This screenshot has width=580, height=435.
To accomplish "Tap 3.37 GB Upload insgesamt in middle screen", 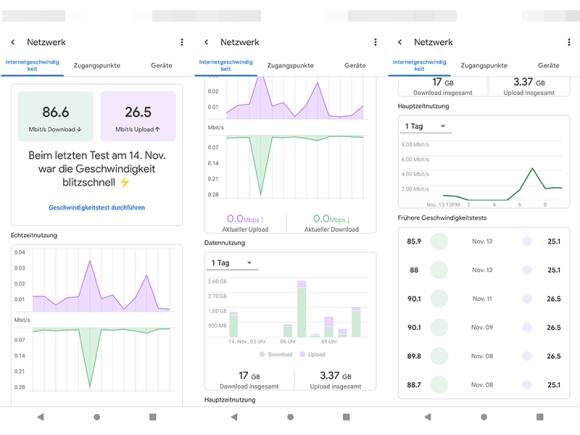I will click(335, 380).
